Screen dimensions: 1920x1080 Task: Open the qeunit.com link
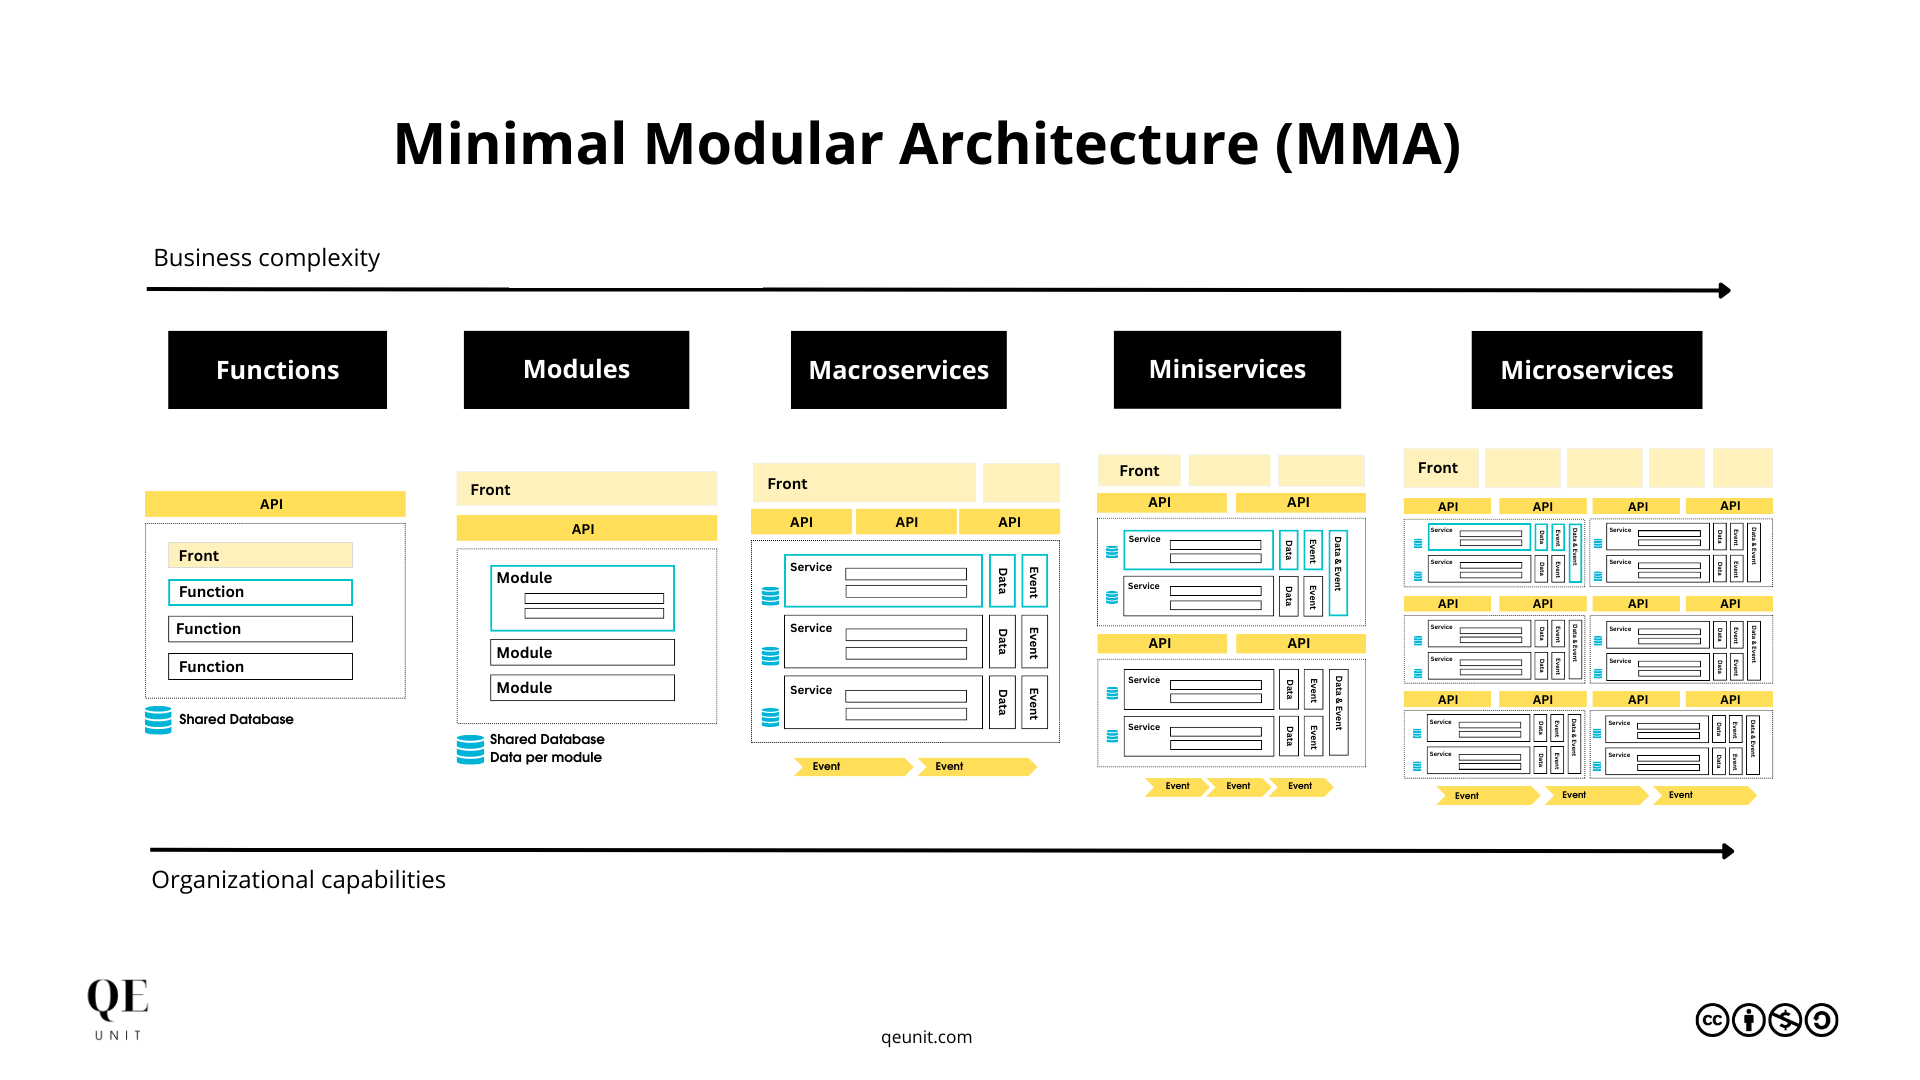point(925,1037)
